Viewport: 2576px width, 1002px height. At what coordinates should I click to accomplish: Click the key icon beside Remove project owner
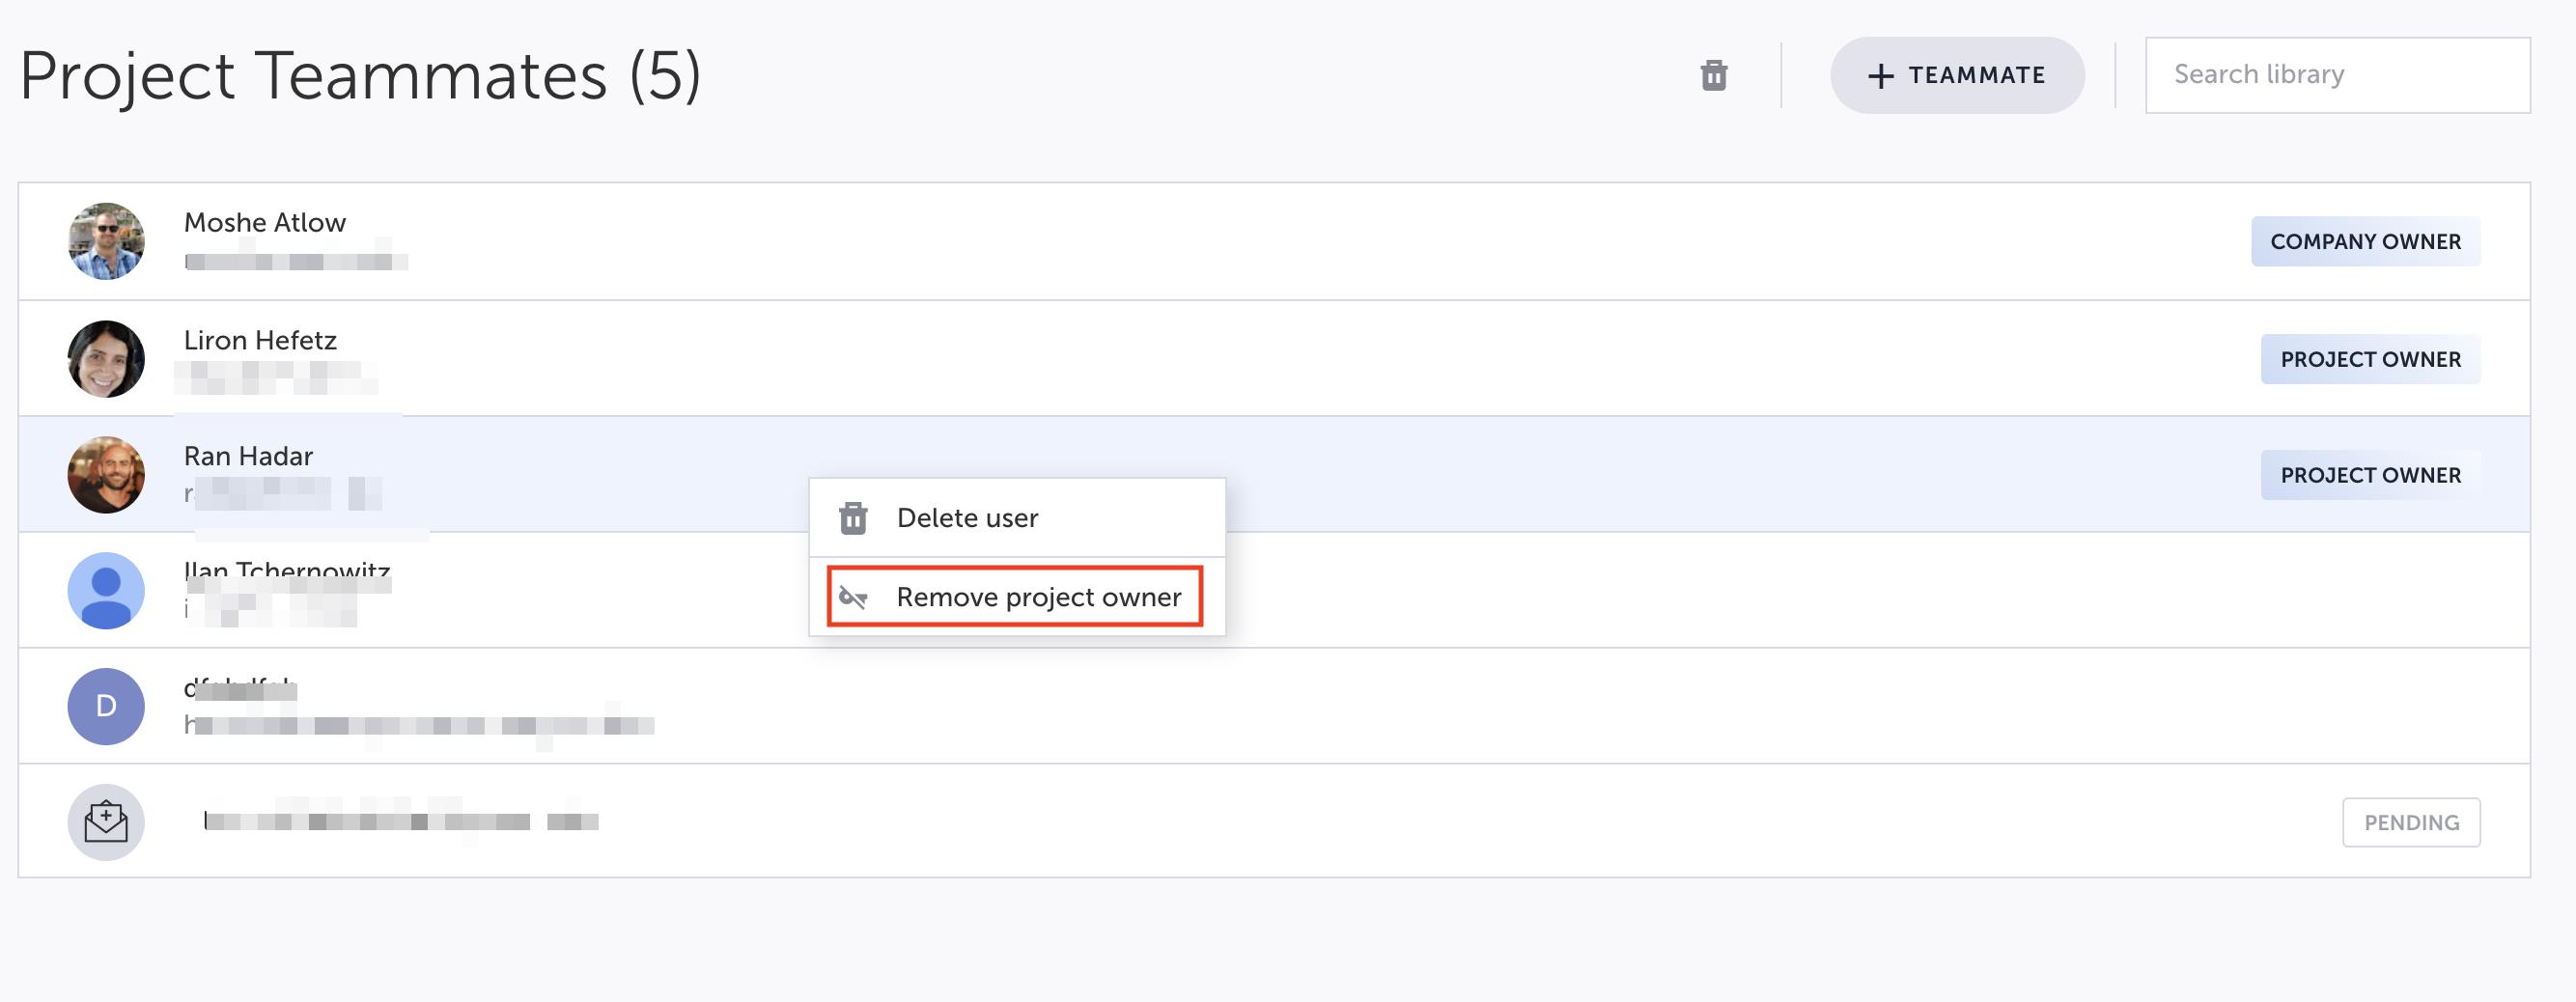853,597
